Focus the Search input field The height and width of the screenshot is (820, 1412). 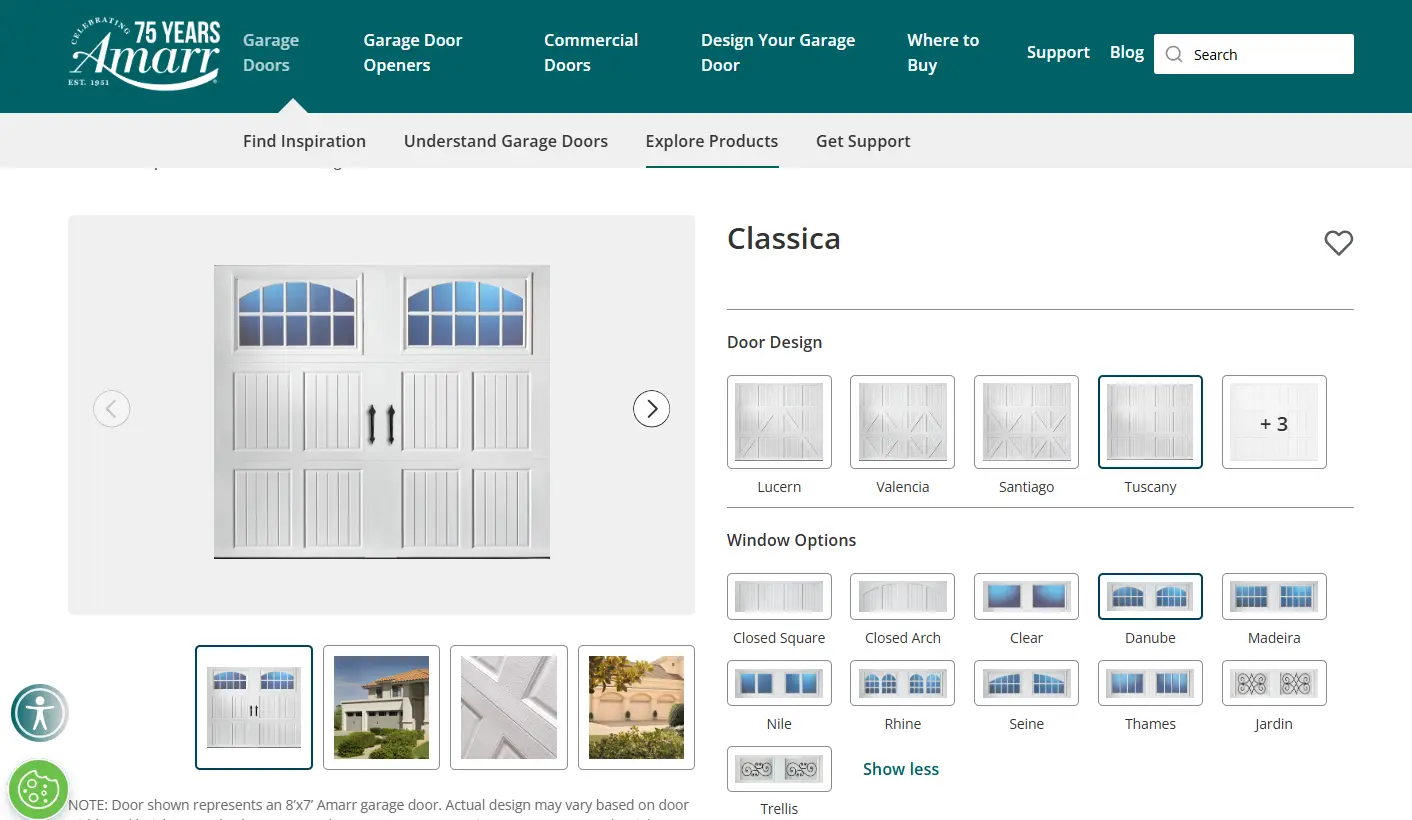[1254, 54]
